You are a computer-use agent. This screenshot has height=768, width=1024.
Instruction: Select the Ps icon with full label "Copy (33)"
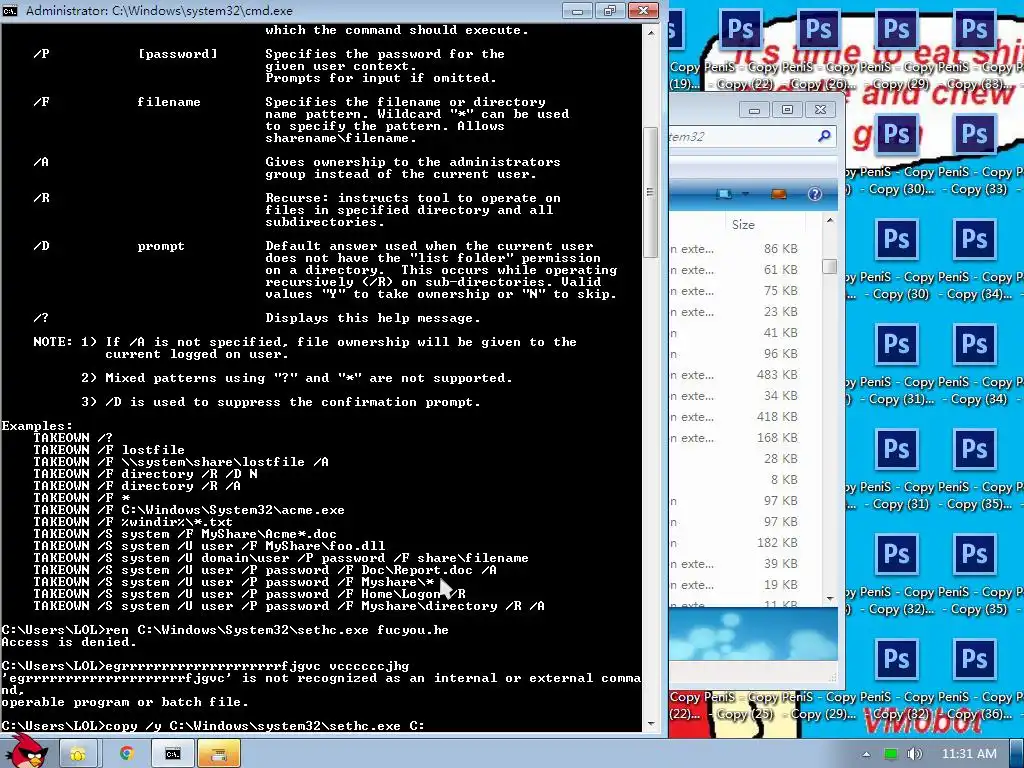[974, 135]
